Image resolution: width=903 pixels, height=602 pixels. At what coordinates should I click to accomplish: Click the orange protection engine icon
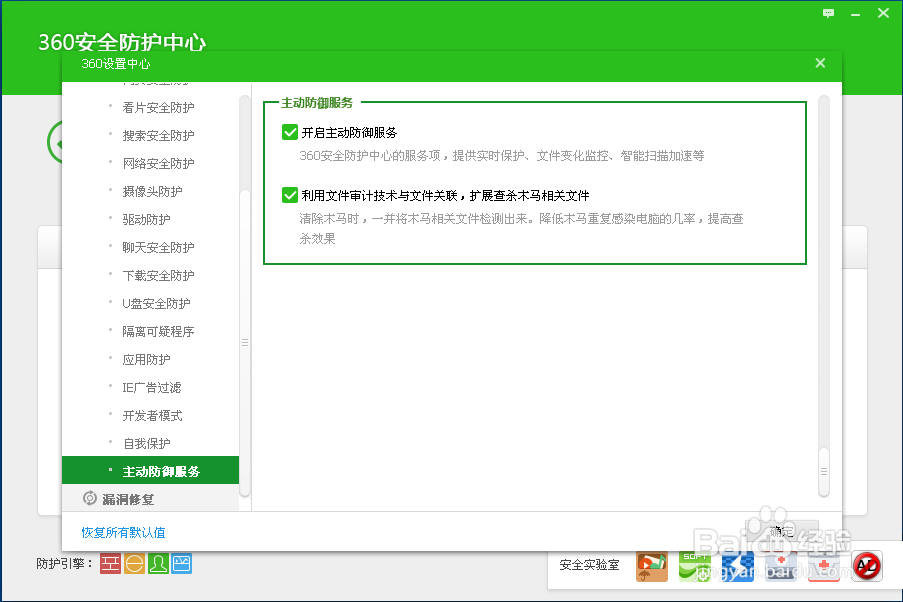[134, 563]
